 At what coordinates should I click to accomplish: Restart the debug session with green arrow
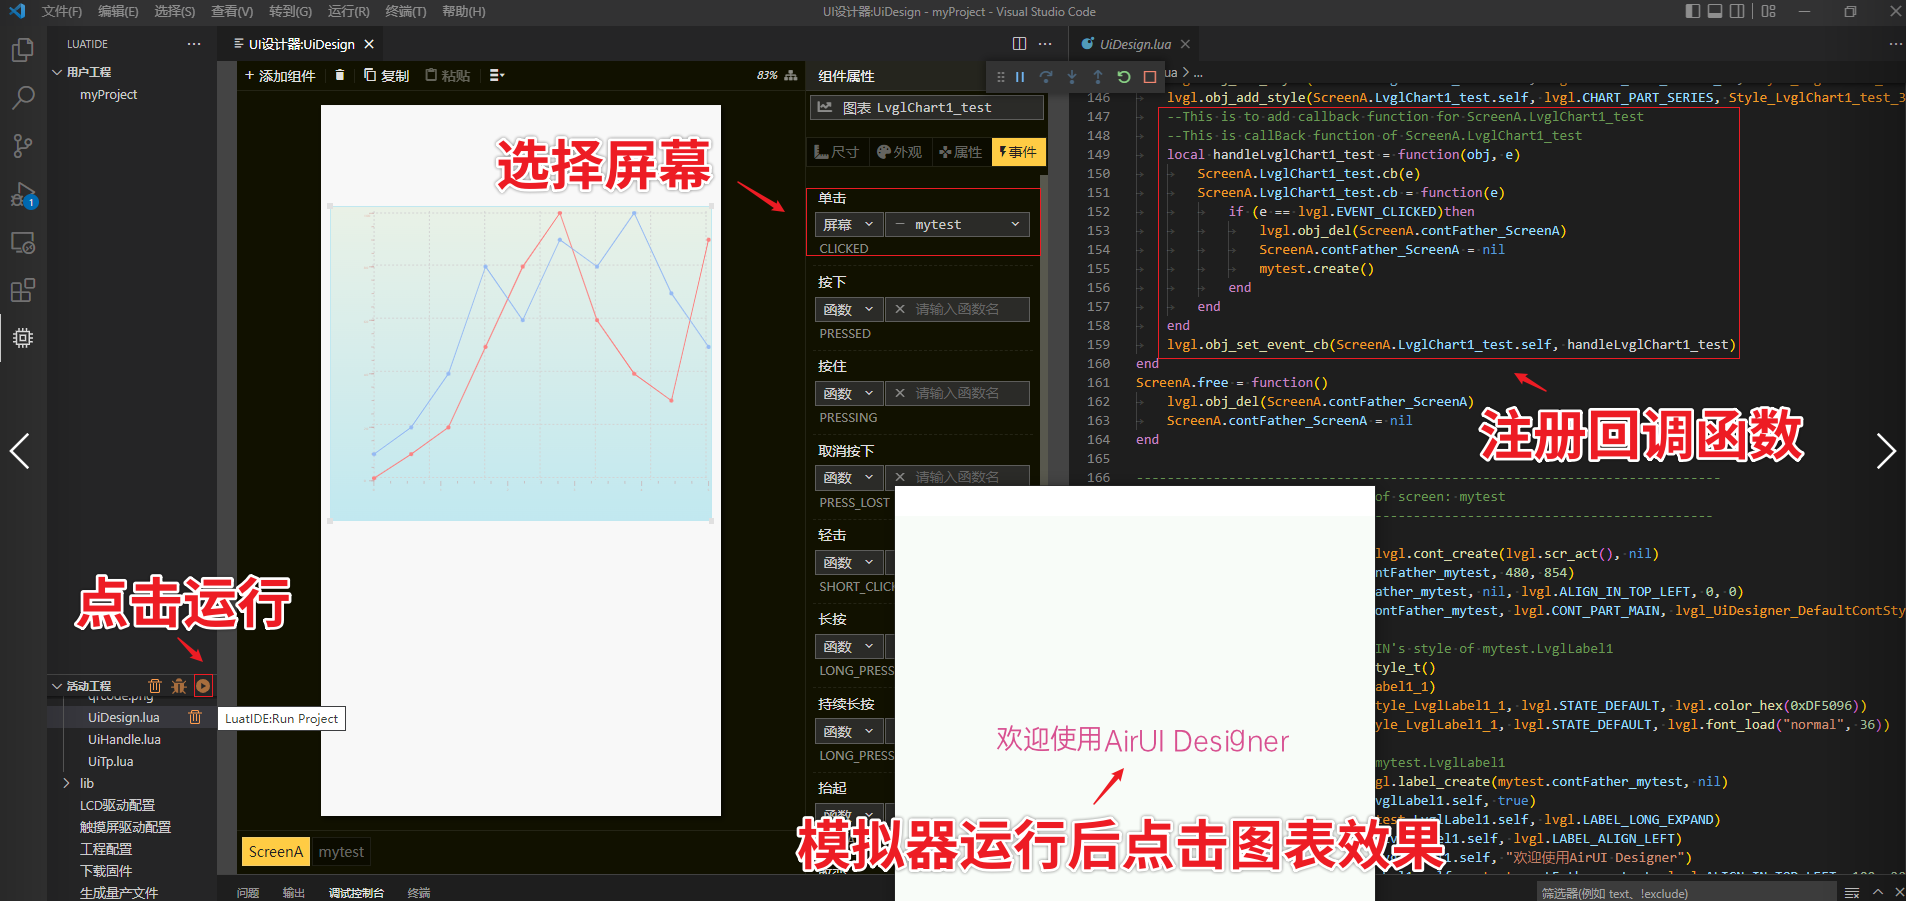coord(1124,77)
